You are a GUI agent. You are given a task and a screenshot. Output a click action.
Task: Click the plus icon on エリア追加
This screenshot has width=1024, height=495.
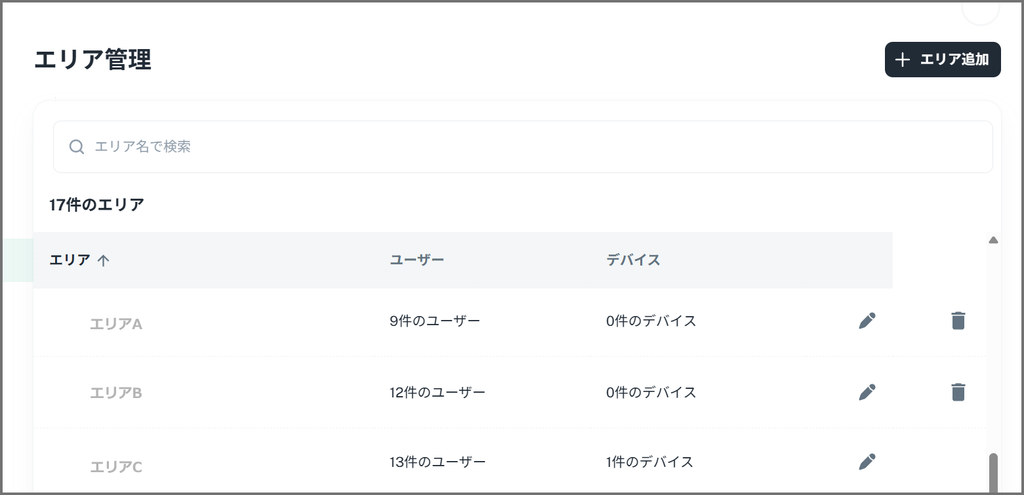(x=903, y=60)
